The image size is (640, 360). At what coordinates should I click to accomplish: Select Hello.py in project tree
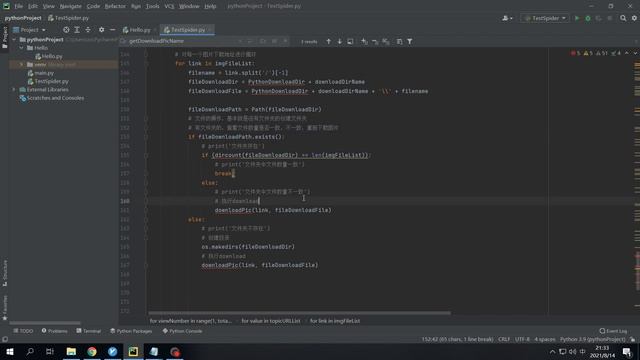click(49, 56)
